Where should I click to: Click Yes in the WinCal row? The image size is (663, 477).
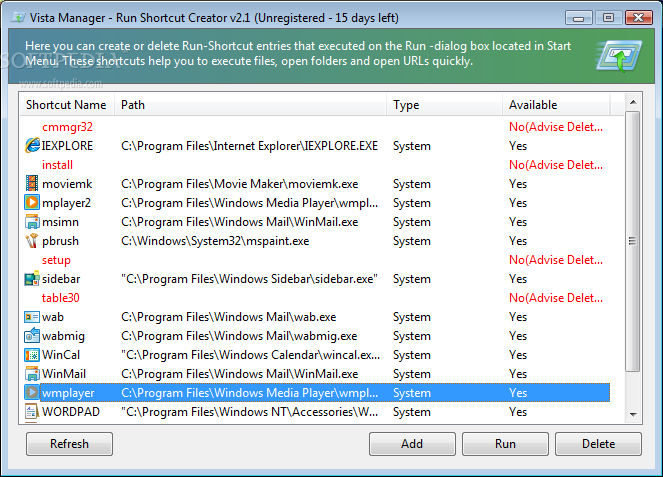pos(518,355)
